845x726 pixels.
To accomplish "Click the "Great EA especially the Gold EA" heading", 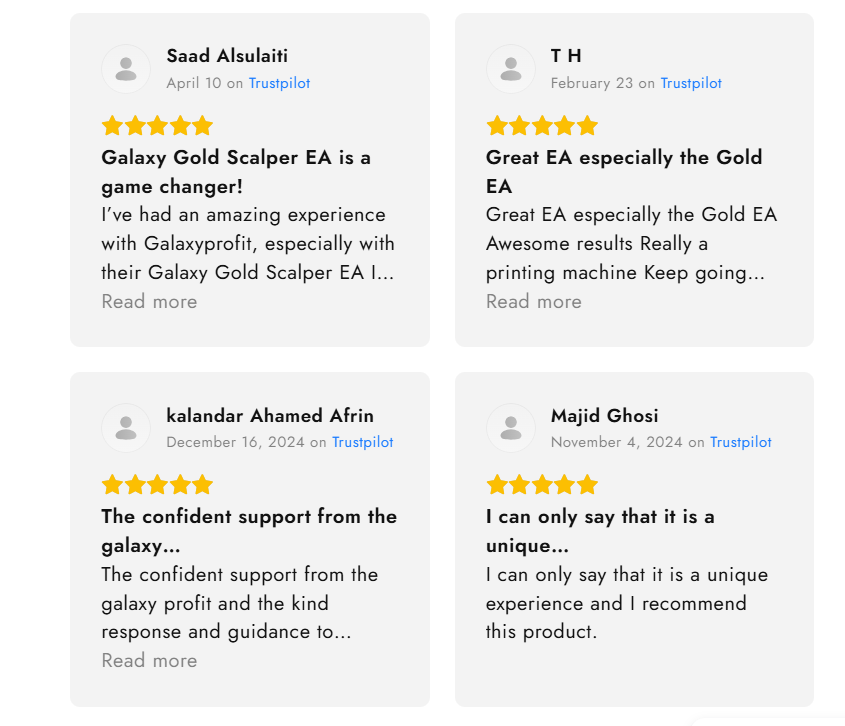I will tap(624, 172).
